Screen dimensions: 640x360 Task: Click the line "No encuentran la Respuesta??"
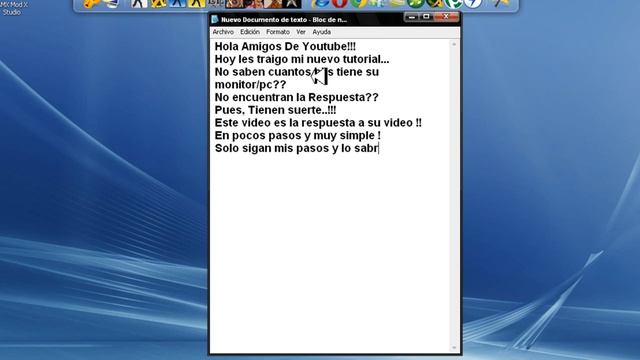click(297, 97)
